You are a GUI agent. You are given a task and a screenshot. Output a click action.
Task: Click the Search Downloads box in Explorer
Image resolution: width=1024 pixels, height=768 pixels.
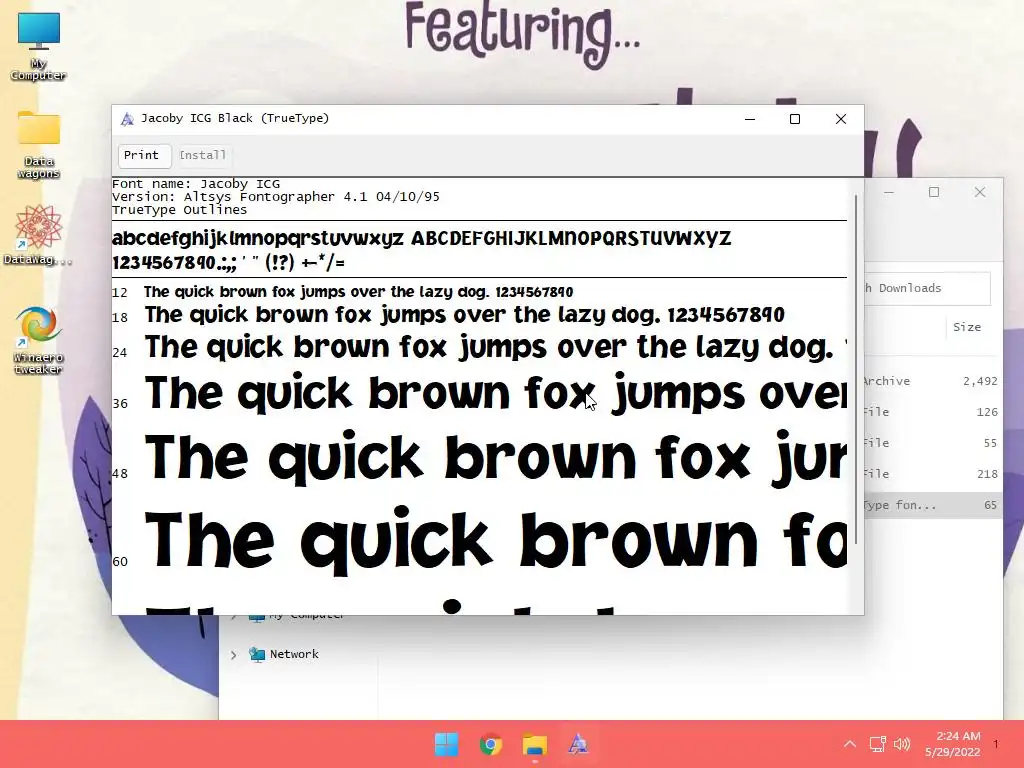coord(927,288)
